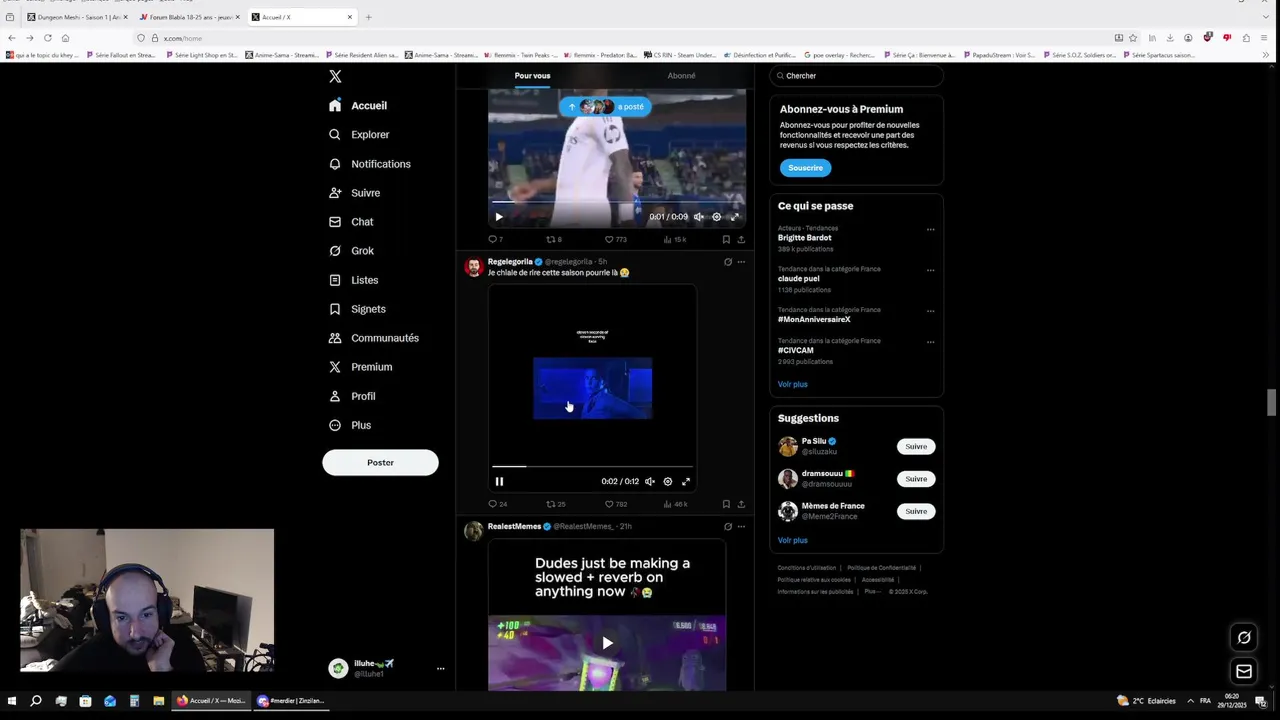Expand Regelegorilla video to fullscreen
This screenshot has height=720, width=1280.
click(686, 481)
